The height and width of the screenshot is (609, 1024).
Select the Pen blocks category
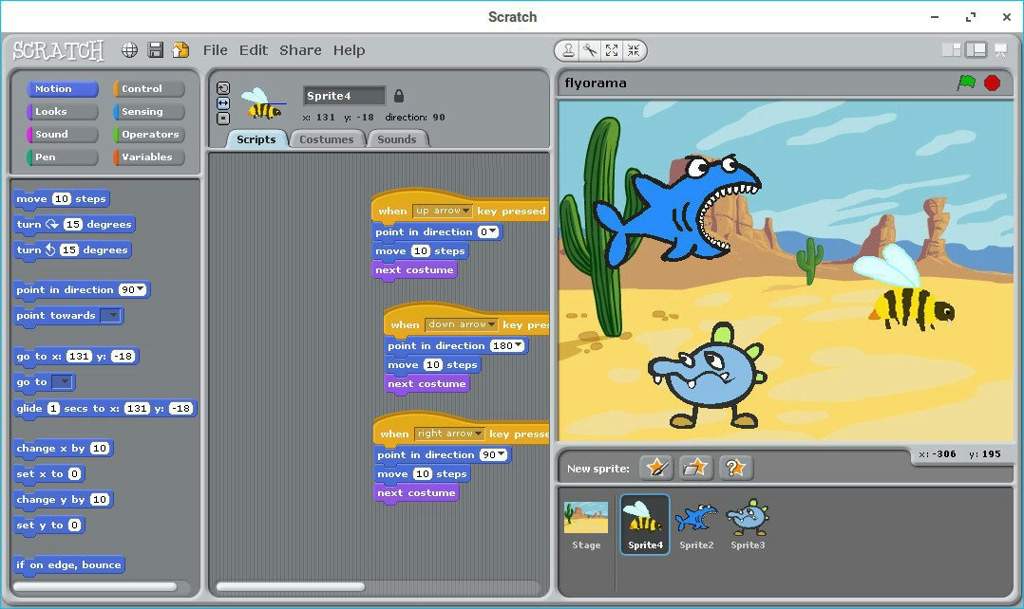pyautogui.click(x=62, y=157)
